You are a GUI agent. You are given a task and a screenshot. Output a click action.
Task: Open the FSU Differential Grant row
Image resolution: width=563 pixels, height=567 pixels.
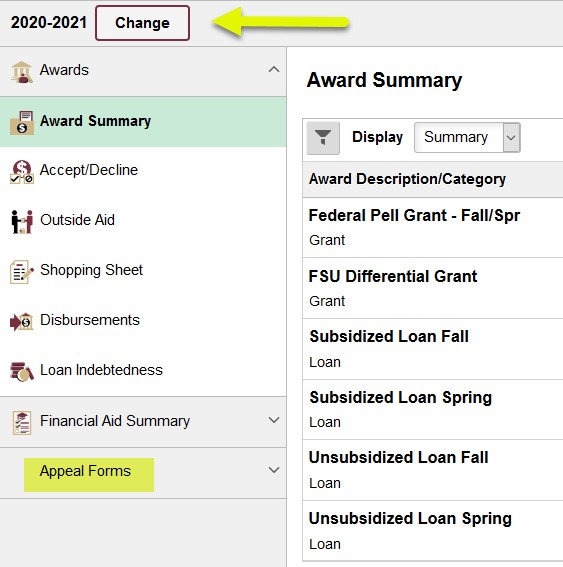[x=432, y=288]
